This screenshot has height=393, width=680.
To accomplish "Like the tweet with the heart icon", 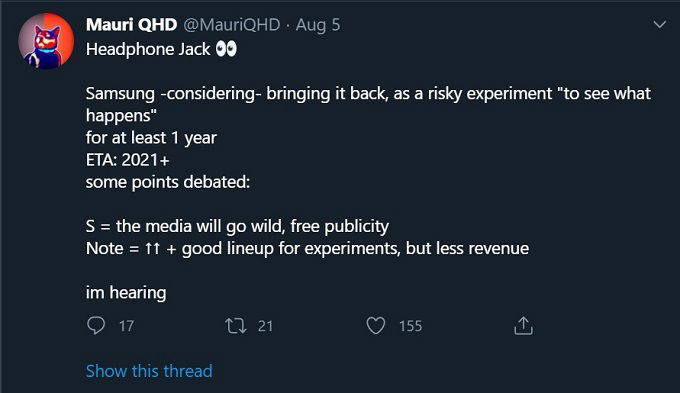I will pyautogui.click(x=376, y=325).
